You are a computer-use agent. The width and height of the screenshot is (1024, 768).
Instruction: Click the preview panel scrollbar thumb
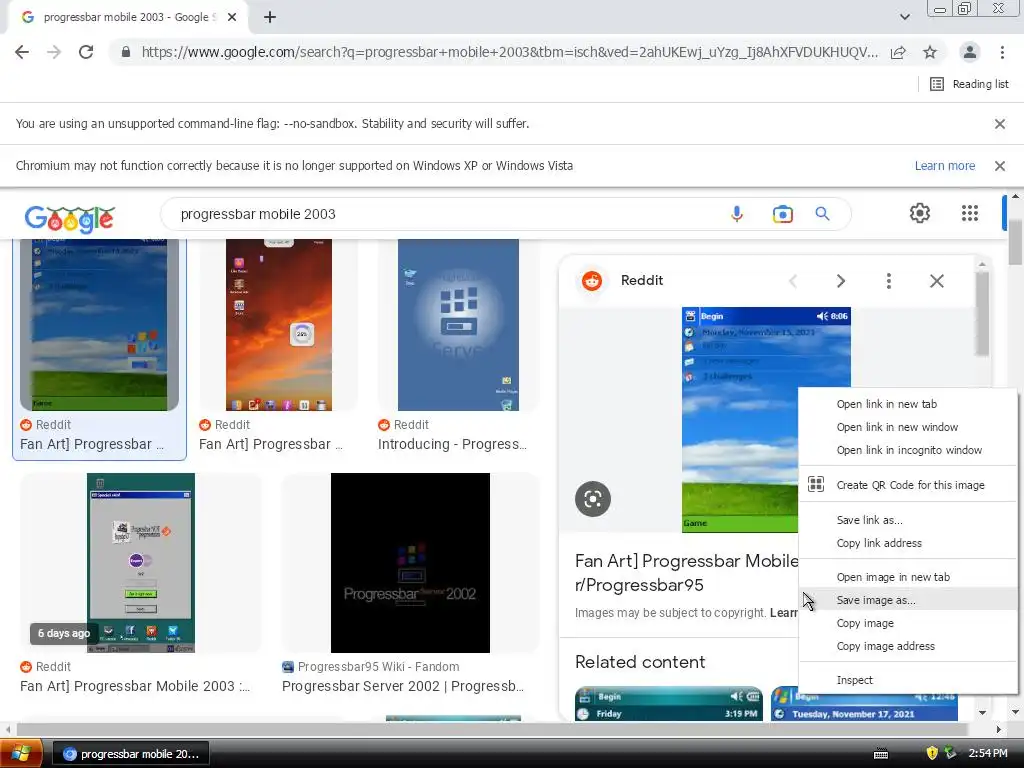pyautogui.click(x=982, y=313)
